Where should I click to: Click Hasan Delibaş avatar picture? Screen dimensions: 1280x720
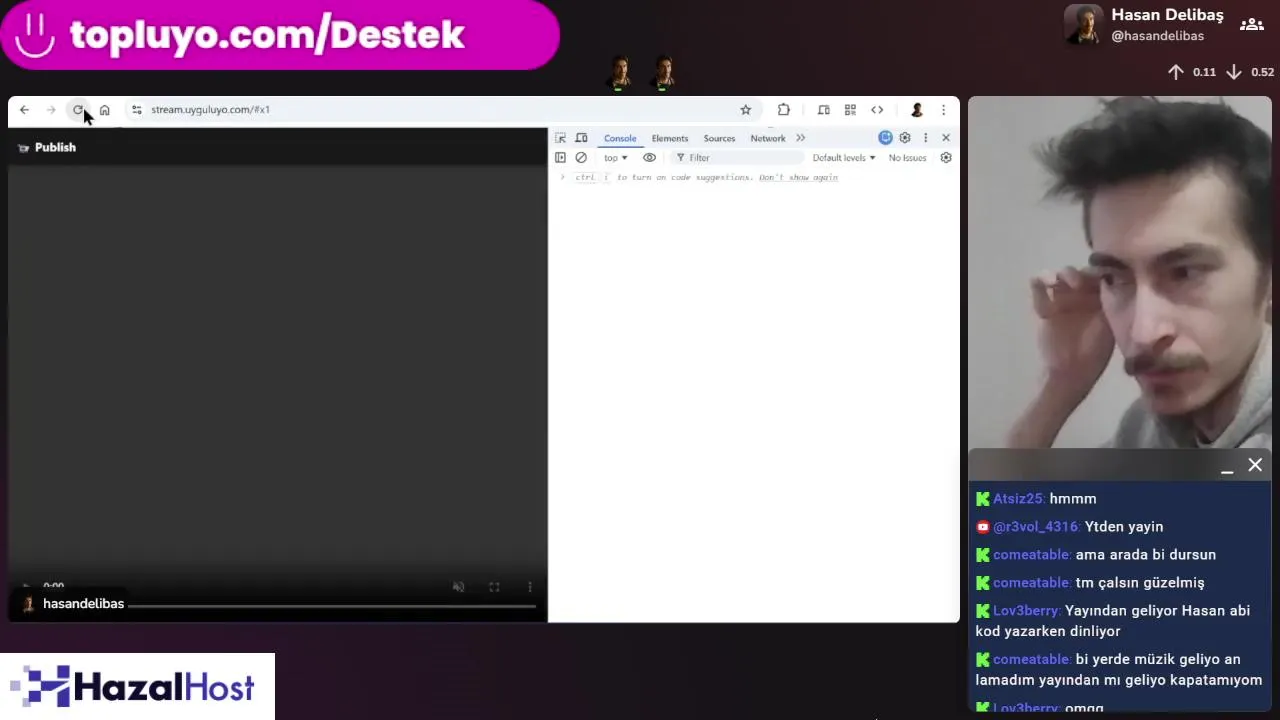(1083, 25)
